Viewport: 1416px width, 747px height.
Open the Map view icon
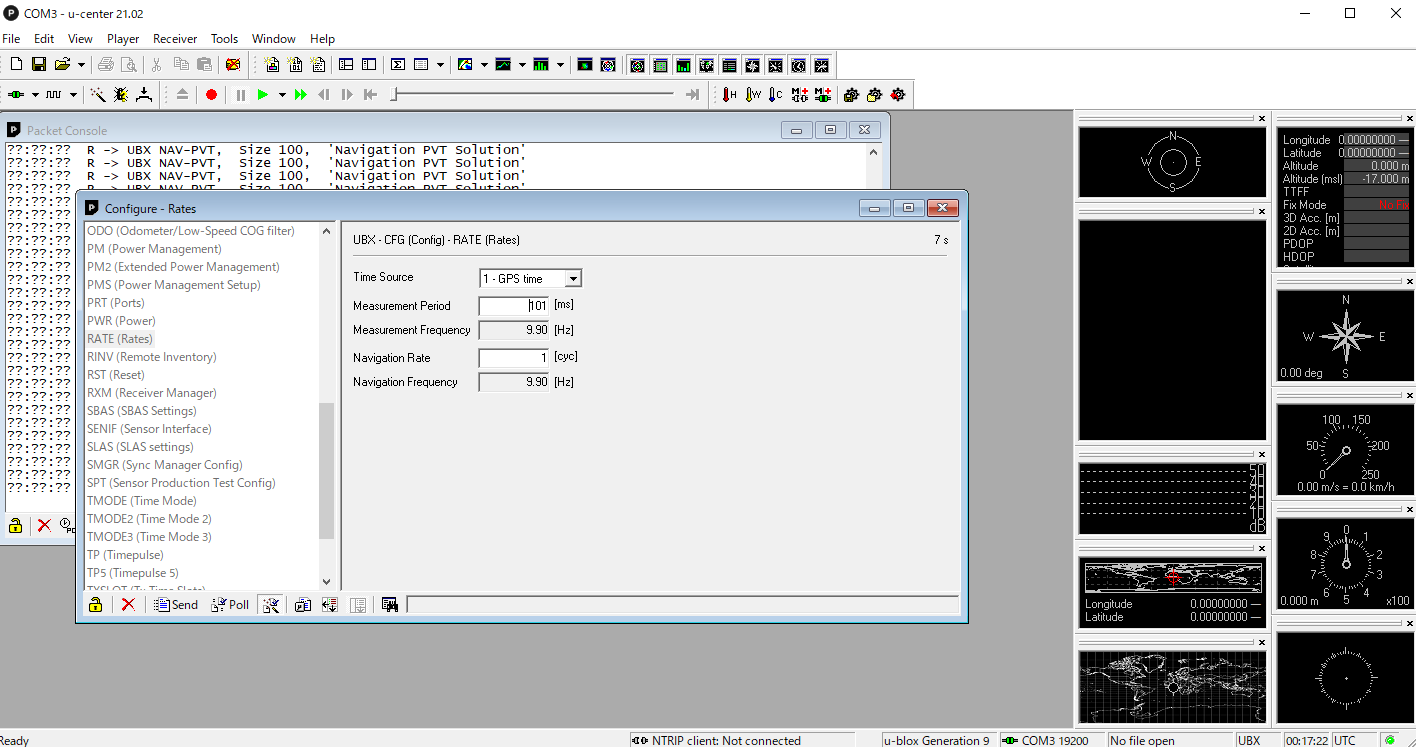pos(465,64)
